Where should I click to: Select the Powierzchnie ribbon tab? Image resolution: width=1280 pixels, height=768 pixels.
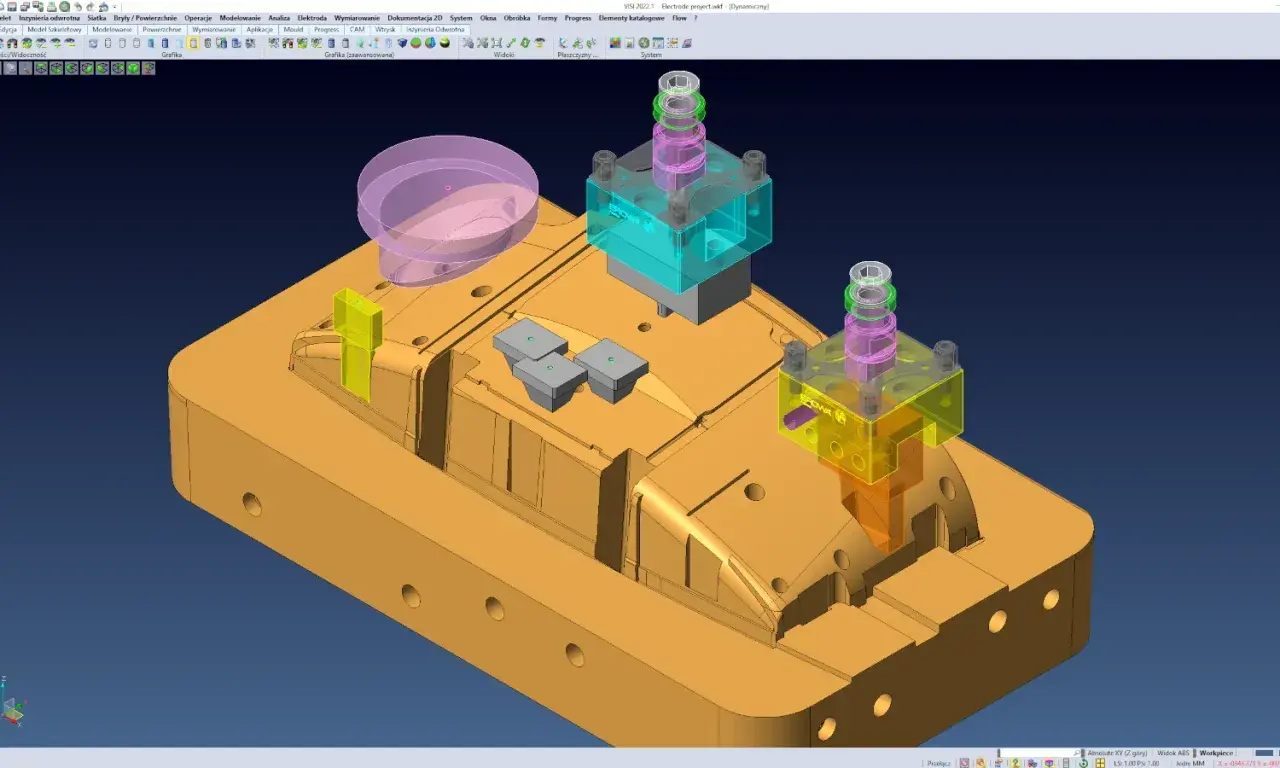tap(162, 30)
